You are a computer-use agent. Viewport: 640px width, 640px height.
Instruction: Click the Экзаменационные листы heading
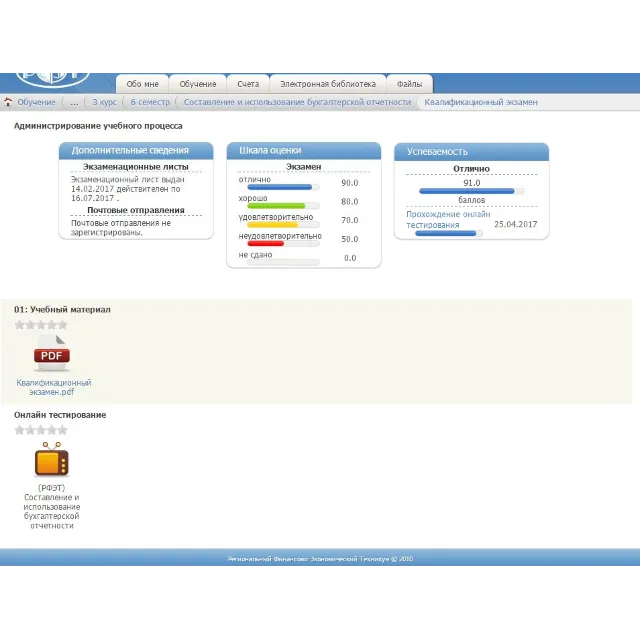tap(136, 167)
